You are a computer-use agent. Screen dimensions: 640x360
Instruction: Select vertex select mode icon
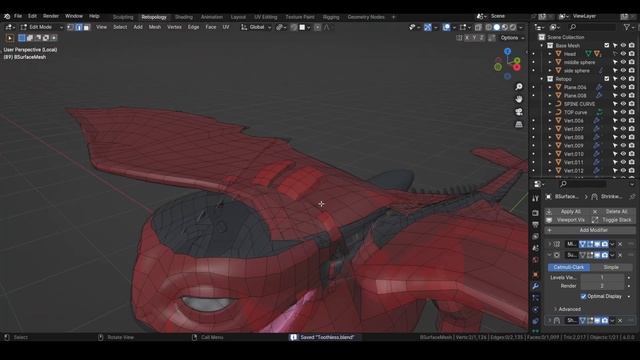(70, 27)
